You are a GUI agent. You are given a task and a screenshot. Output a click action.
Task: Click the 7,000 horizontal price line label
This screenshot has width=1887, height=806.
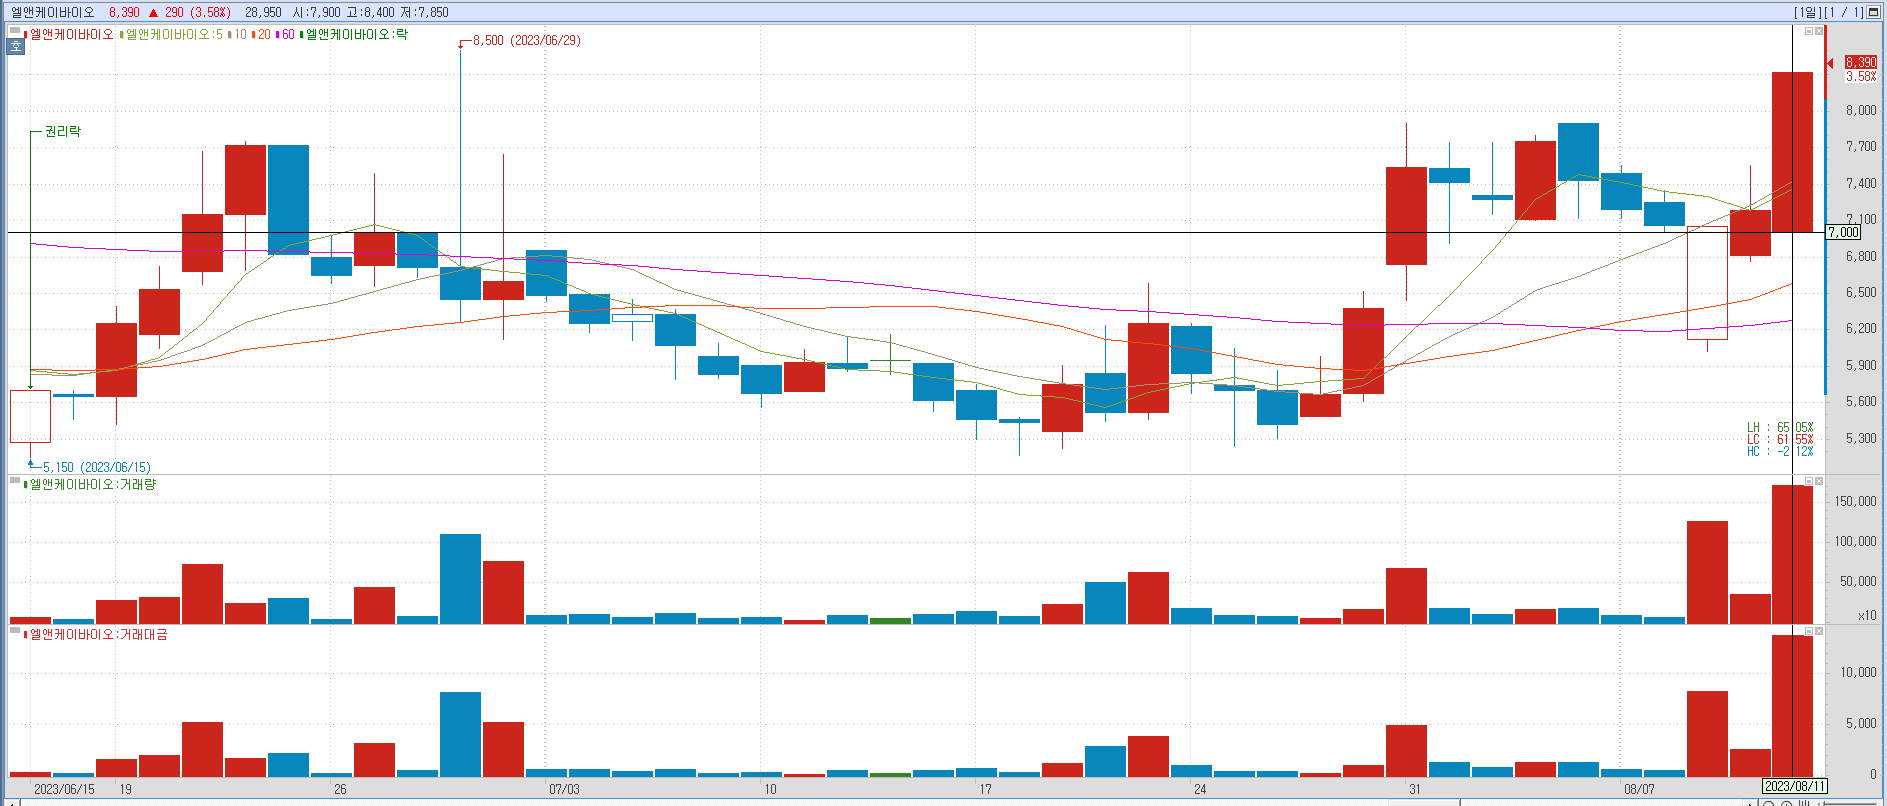tap(1843, 232)
